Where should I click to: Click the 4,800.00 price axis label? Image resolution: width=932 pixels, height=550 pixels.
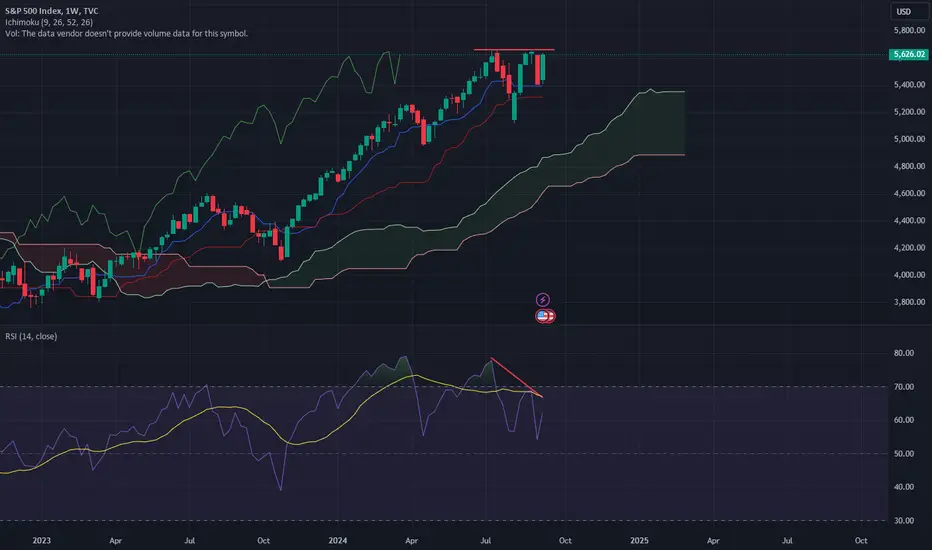pyautogui.click(x=909, y=166)
